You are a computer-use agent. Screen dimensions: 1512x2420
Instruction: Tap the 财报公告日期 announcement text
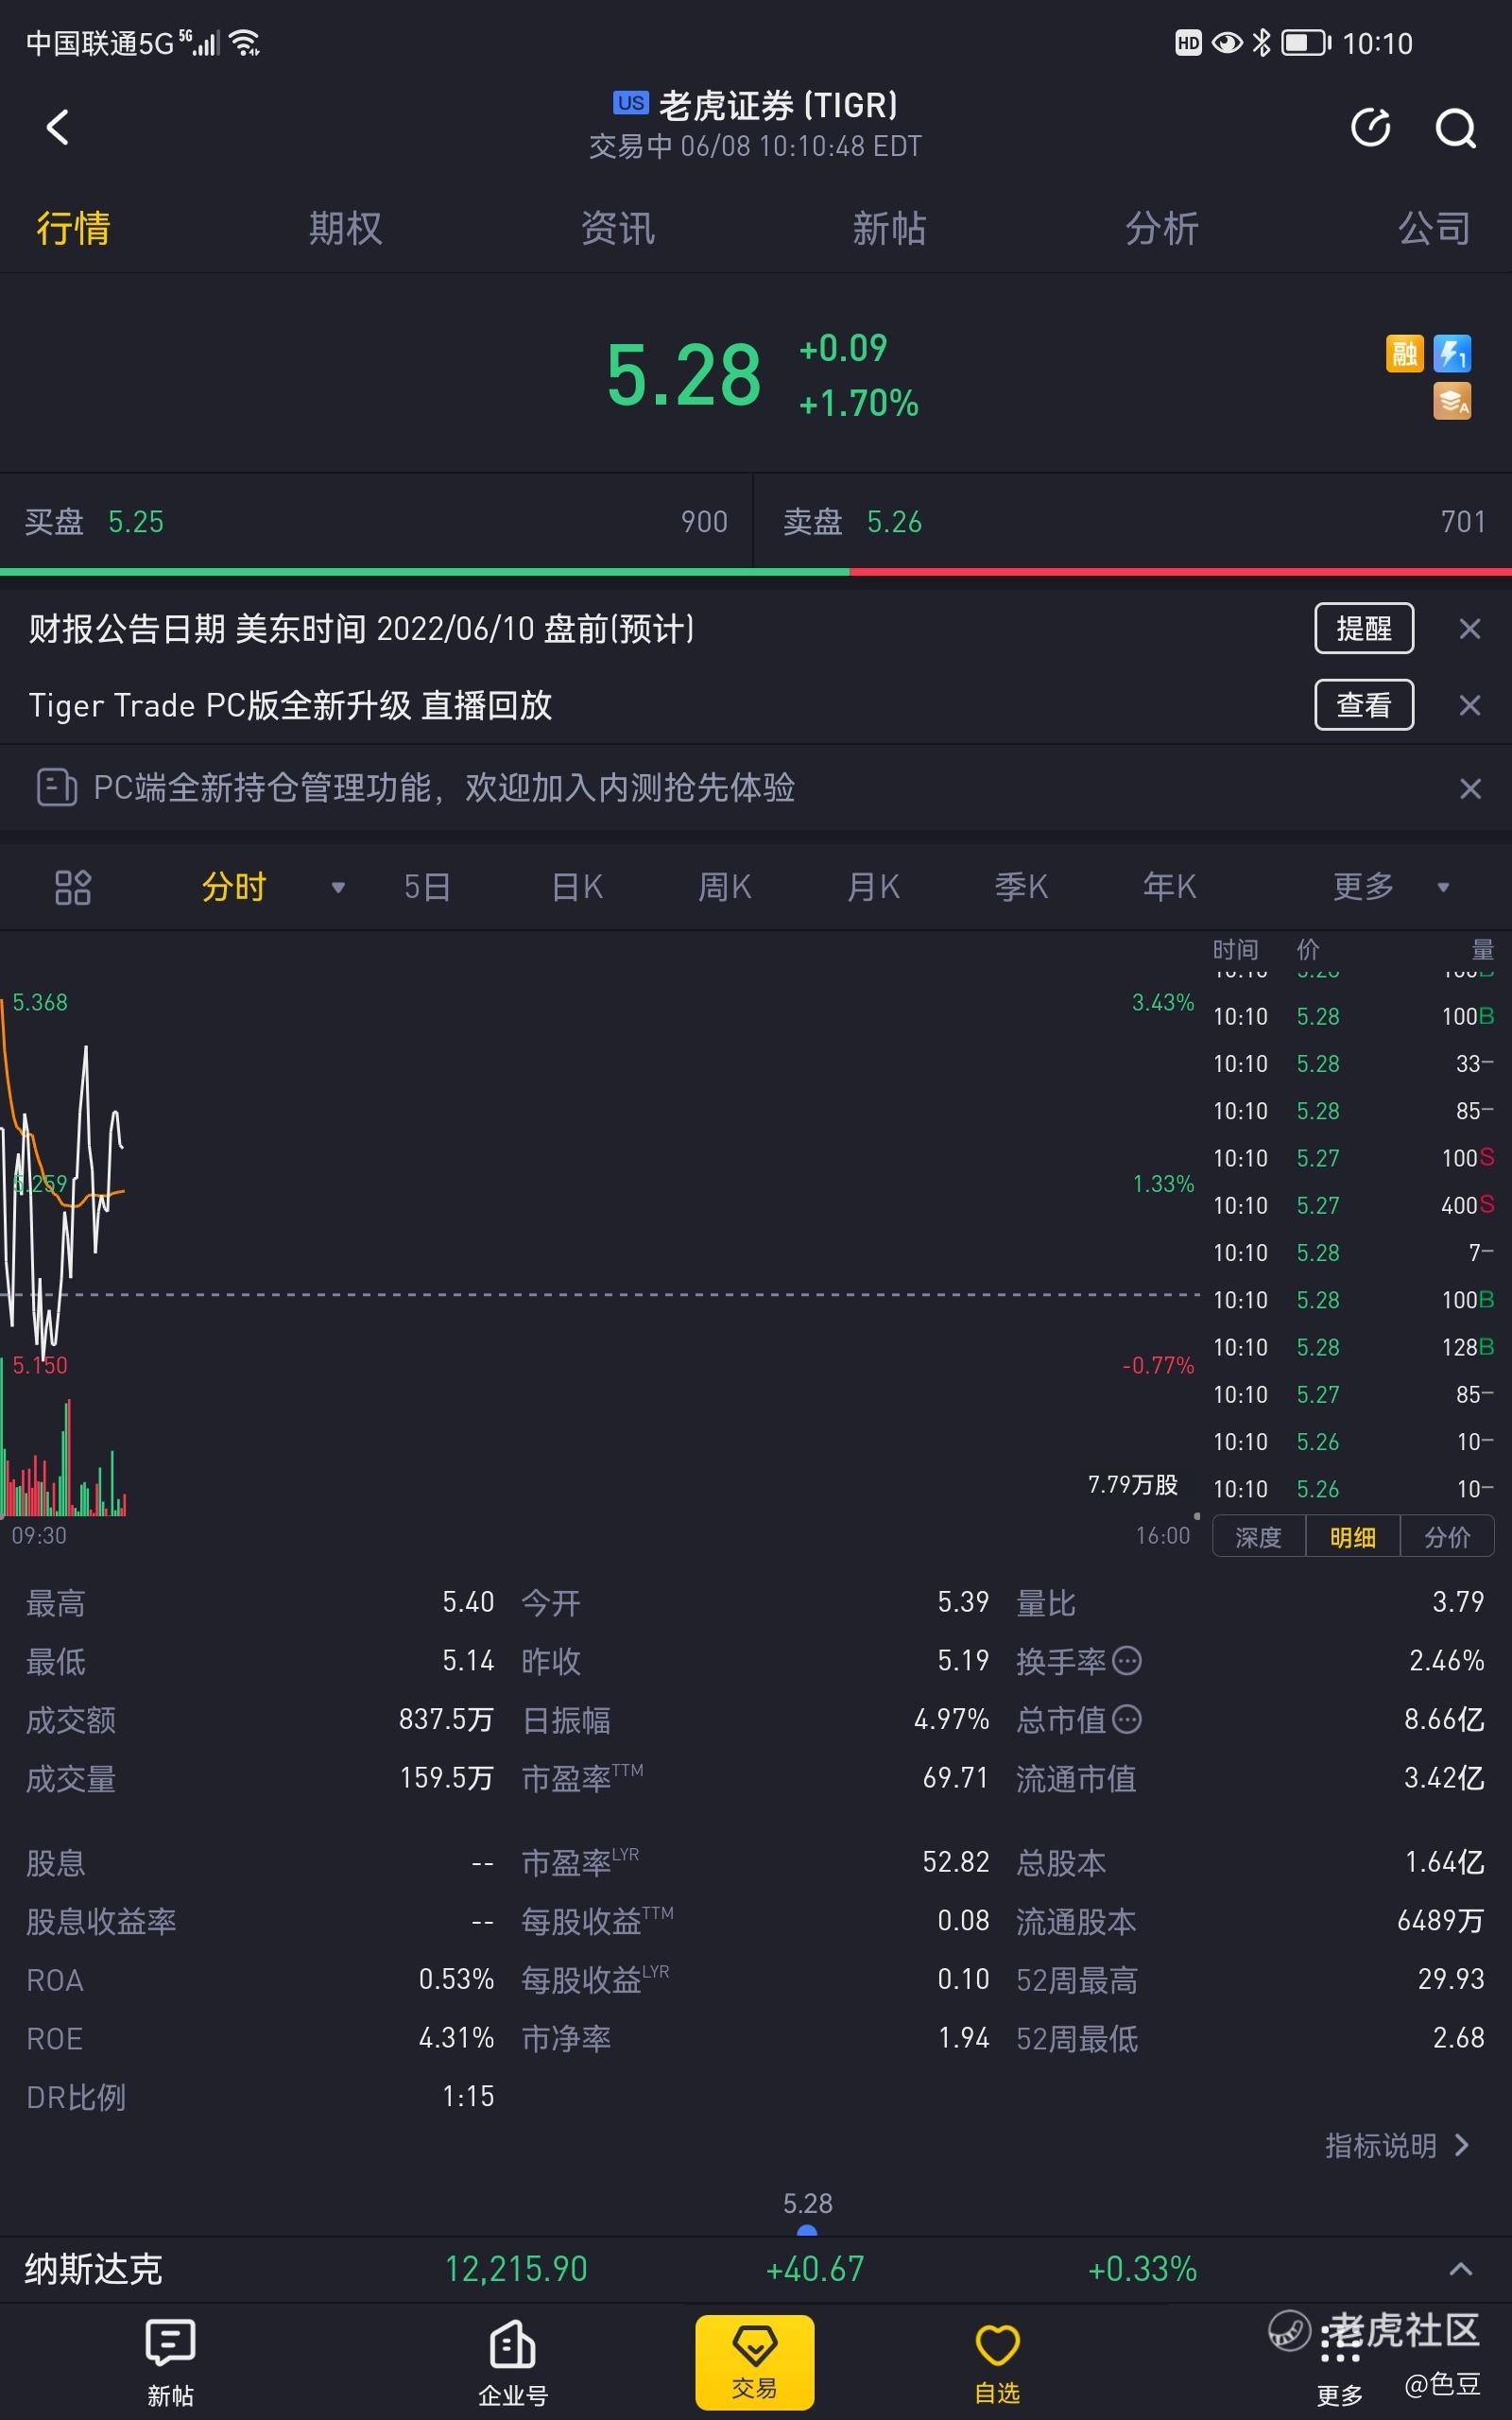361,629
